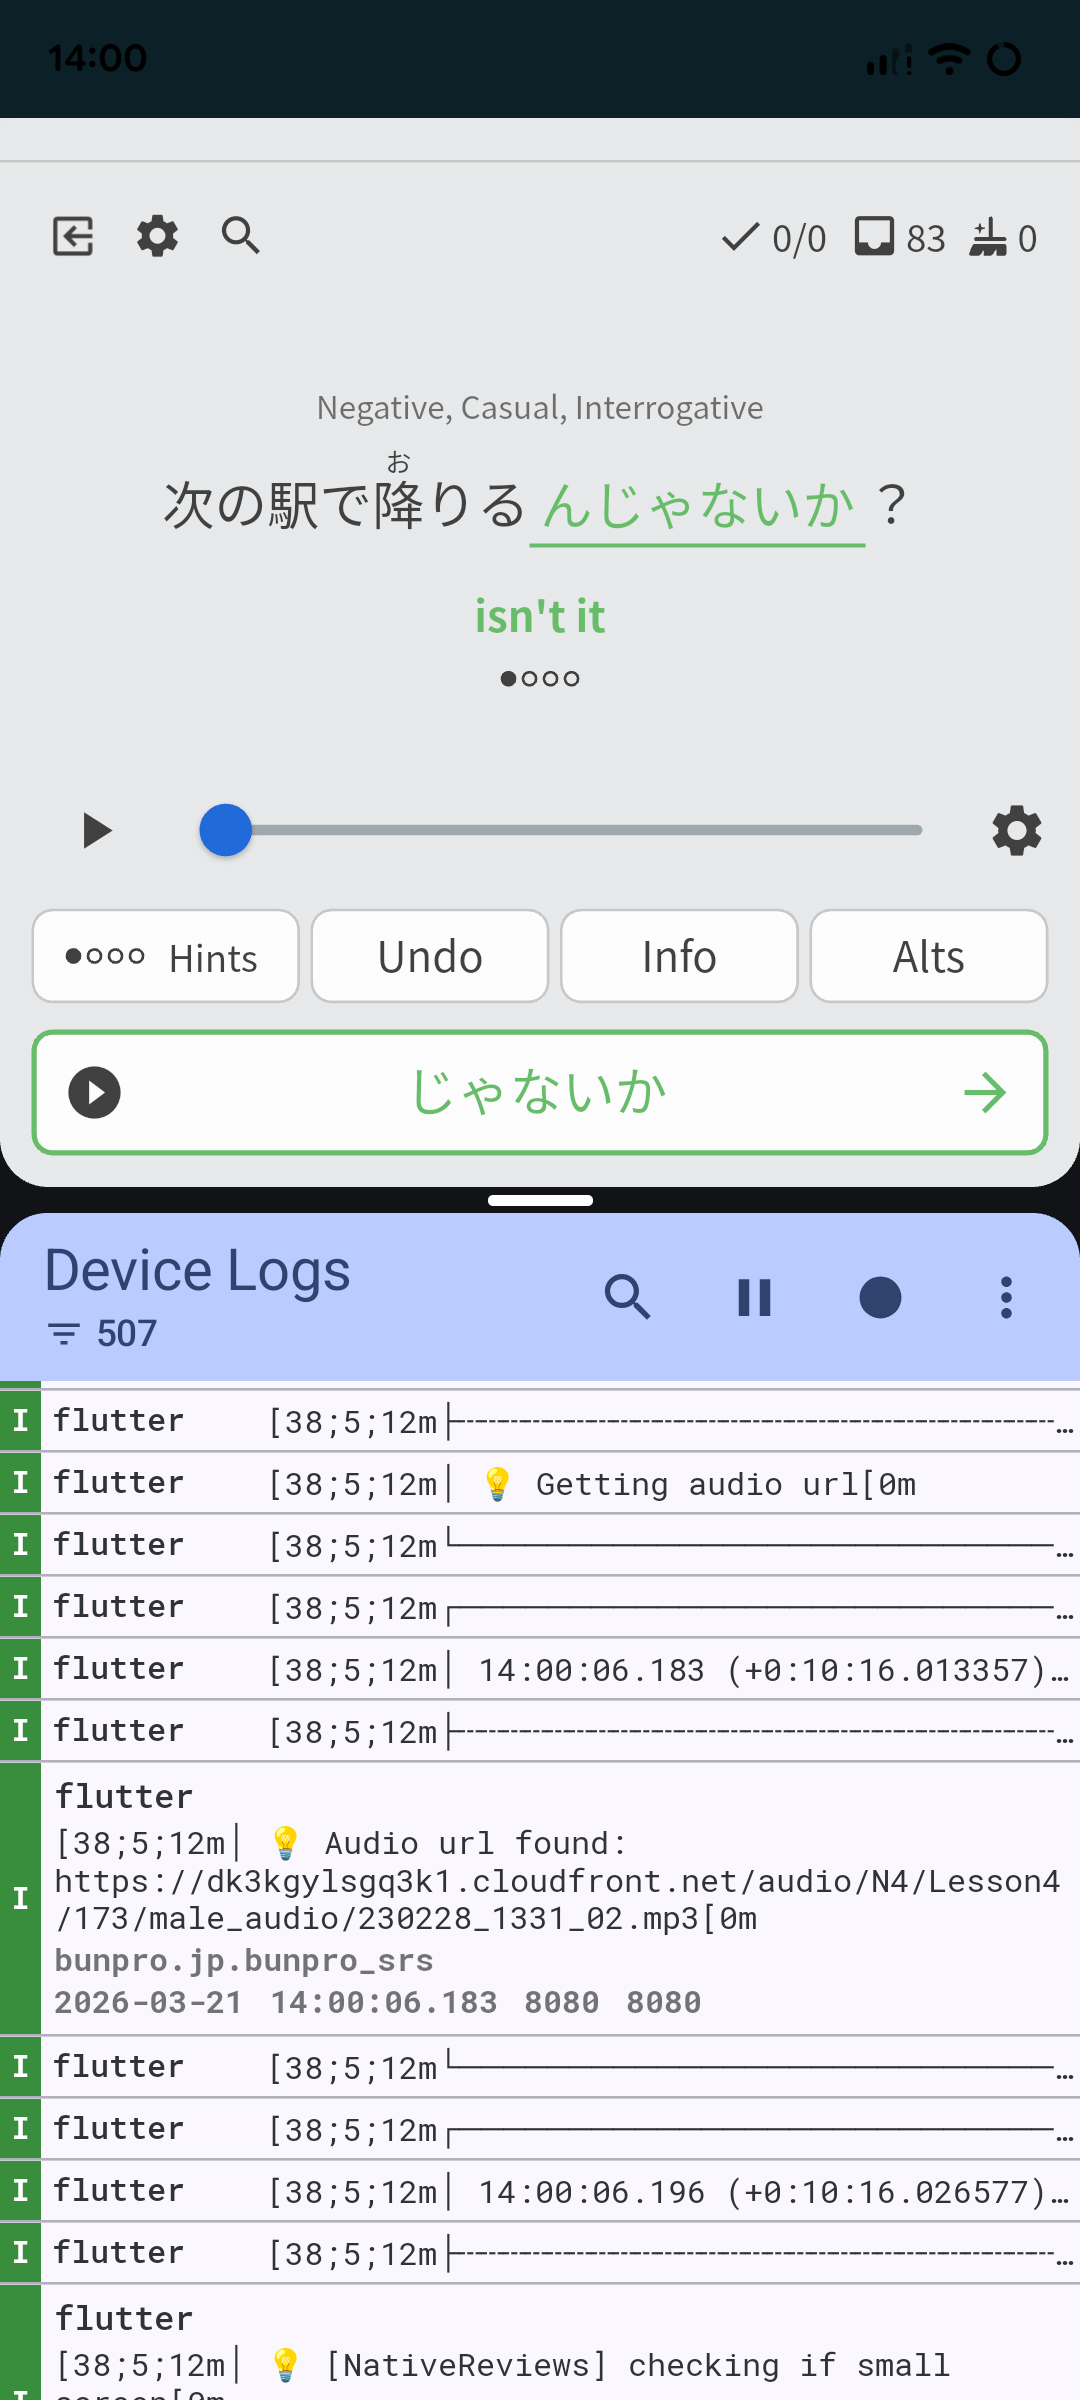
Task: Open the Info button
Action: click(679, 957)
